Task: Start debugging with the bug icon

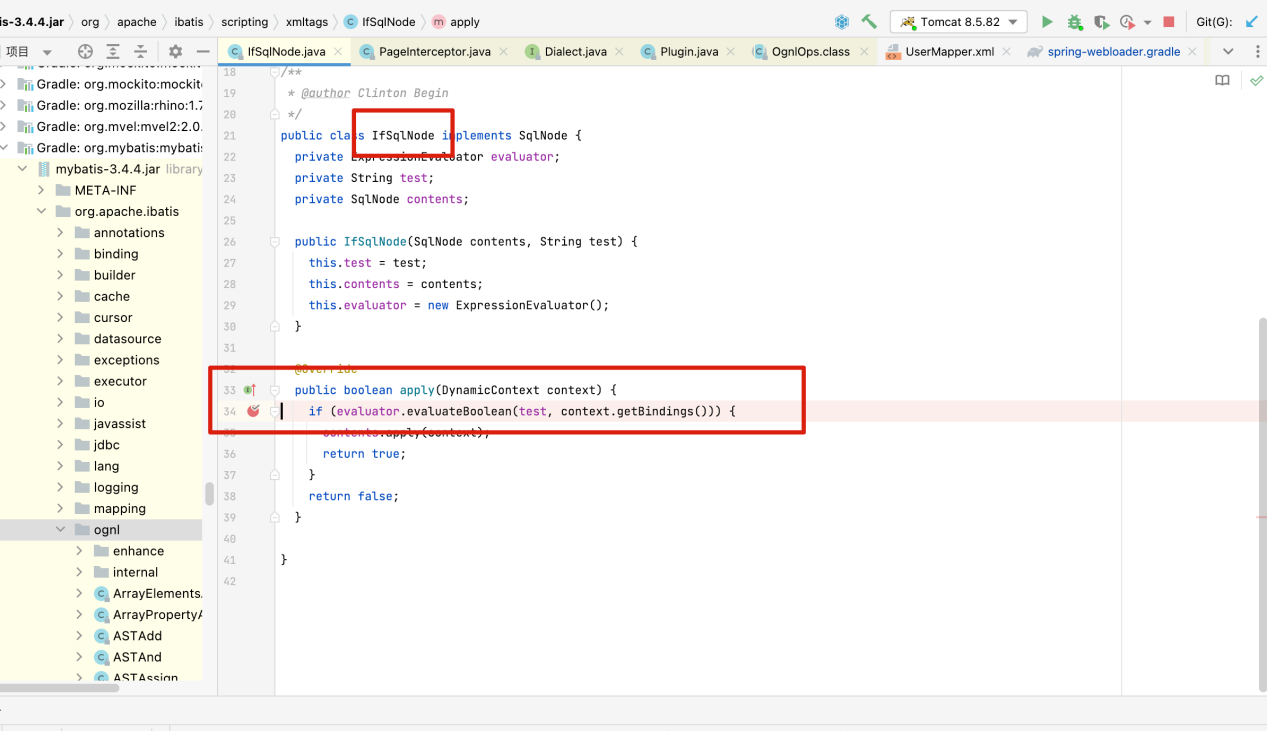Action: (1074, 21)
